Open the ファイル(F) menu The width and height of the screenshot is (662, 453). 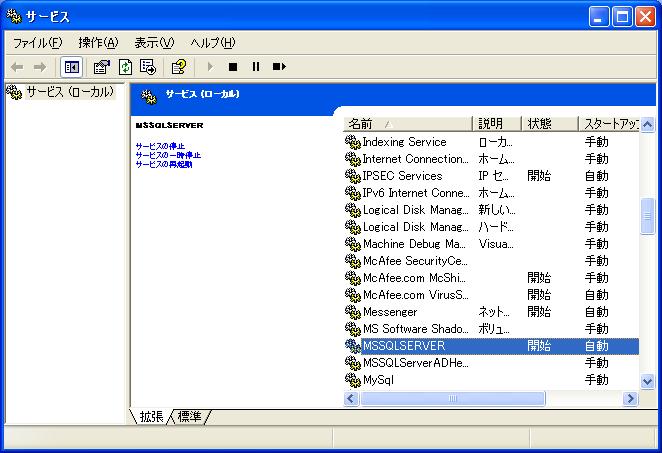point(38,43)
